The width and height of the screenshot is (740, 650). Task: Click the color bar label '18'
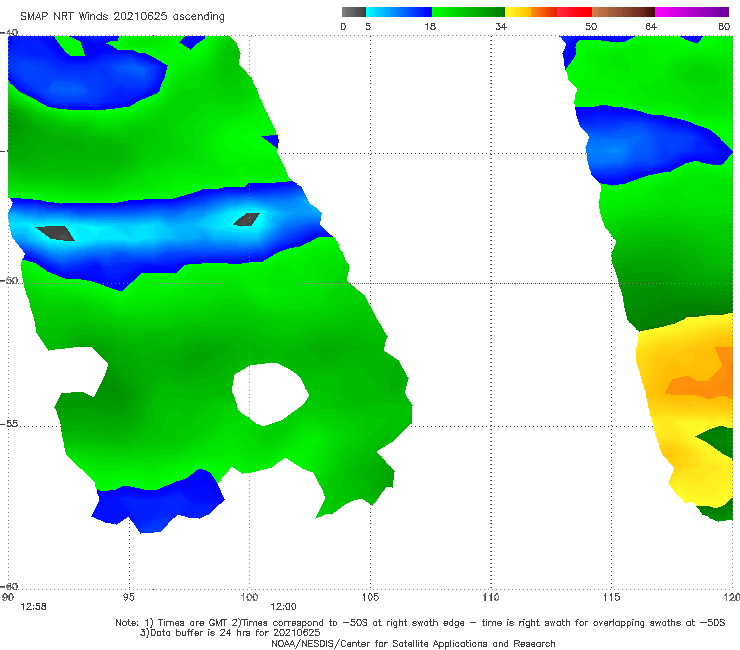[430, 26]
